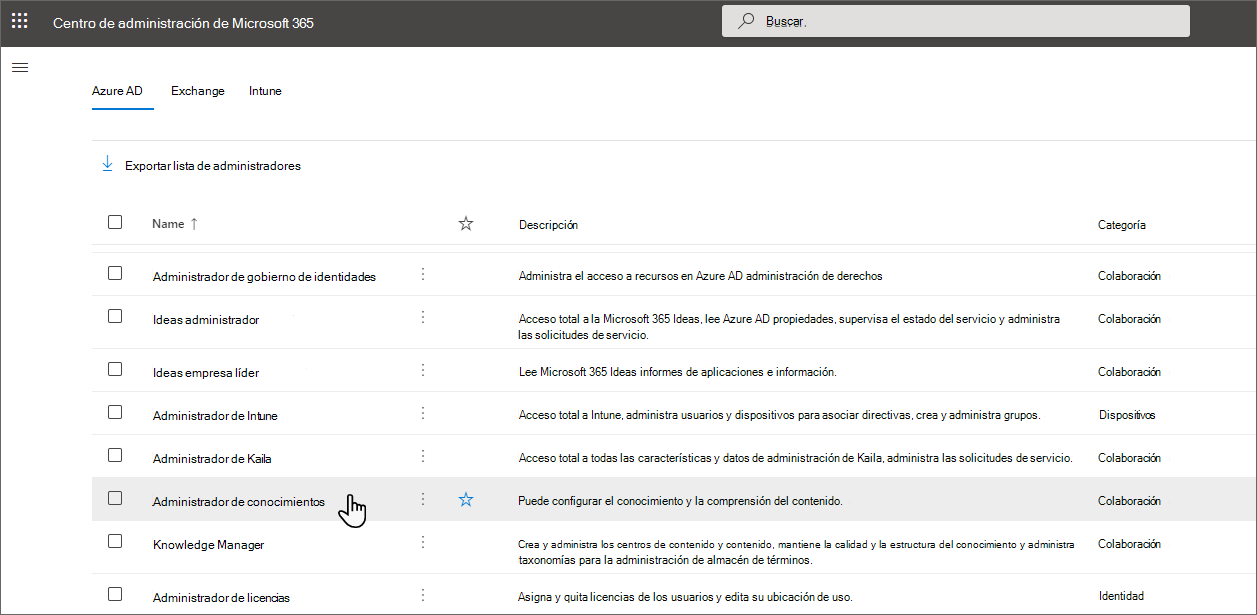Click the download icon beside Exportar lista
1257x615 pixels.
(107, 164)
